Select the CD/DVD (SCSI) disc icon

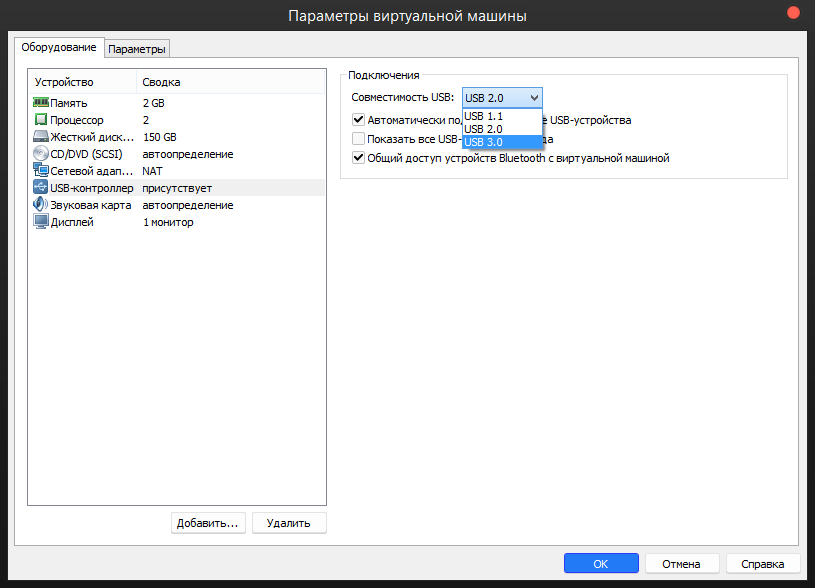pyautogui.click(x=41, y=154)
